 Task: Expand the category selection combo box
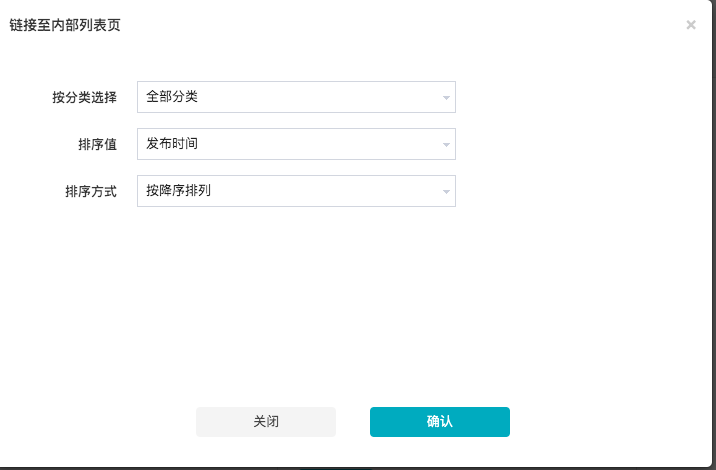click(296, 97)
